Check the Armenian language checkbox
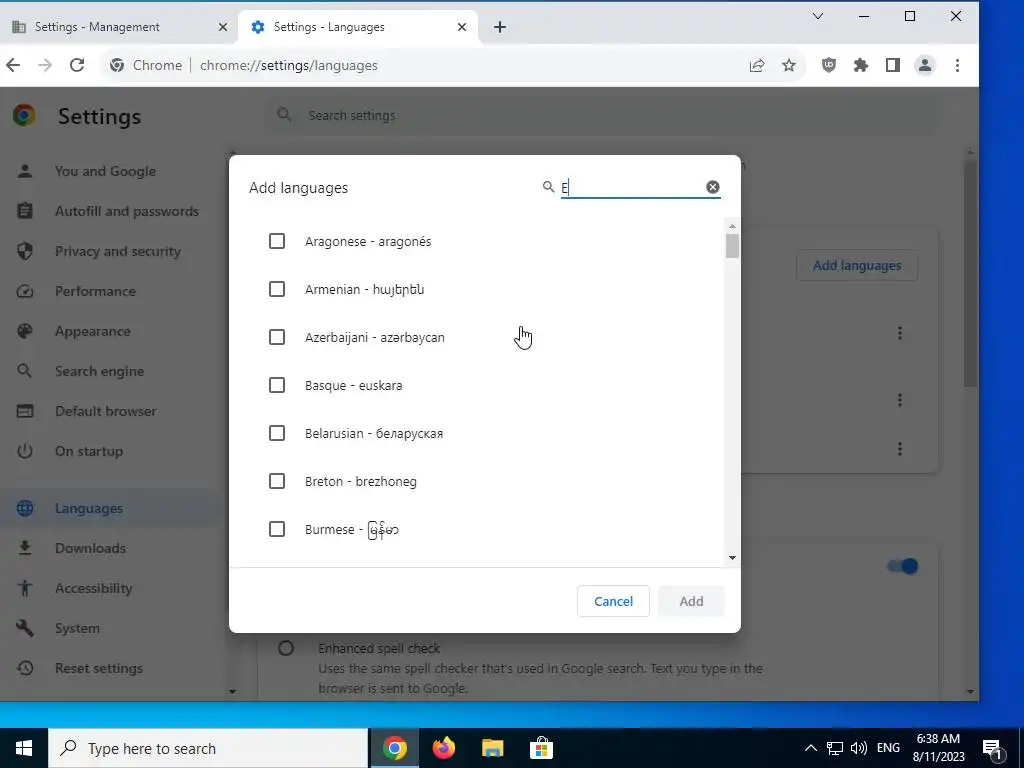 tap(277, 289)
